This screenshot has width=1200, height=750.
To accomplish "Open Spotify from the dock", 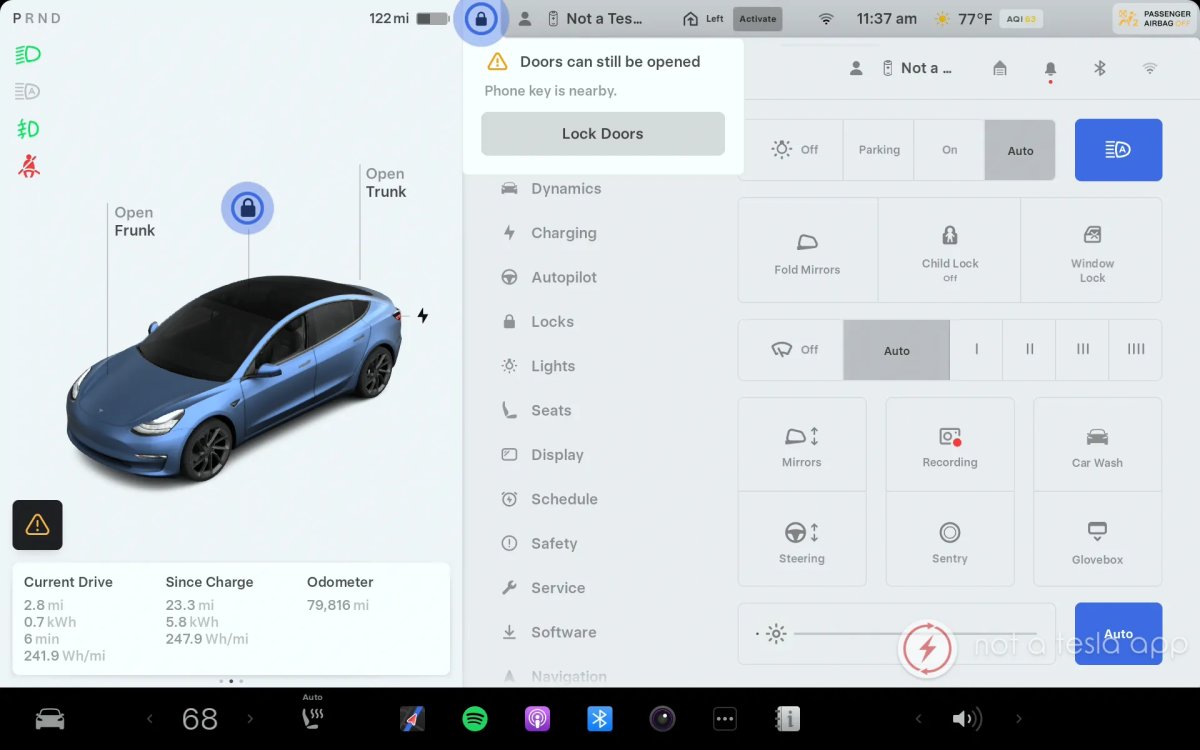I will (475, 718).
